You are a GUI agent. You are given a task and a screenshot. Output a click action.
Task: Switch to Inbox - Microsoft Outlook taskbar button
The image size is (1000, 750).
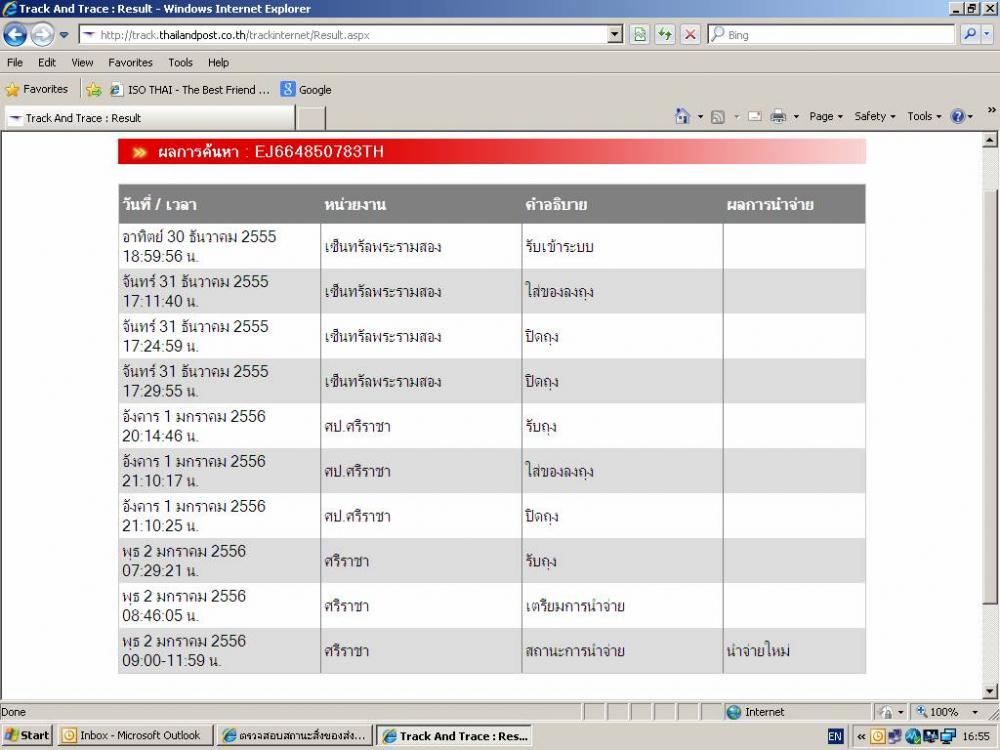pyautogui.click(x=133, y=735)
